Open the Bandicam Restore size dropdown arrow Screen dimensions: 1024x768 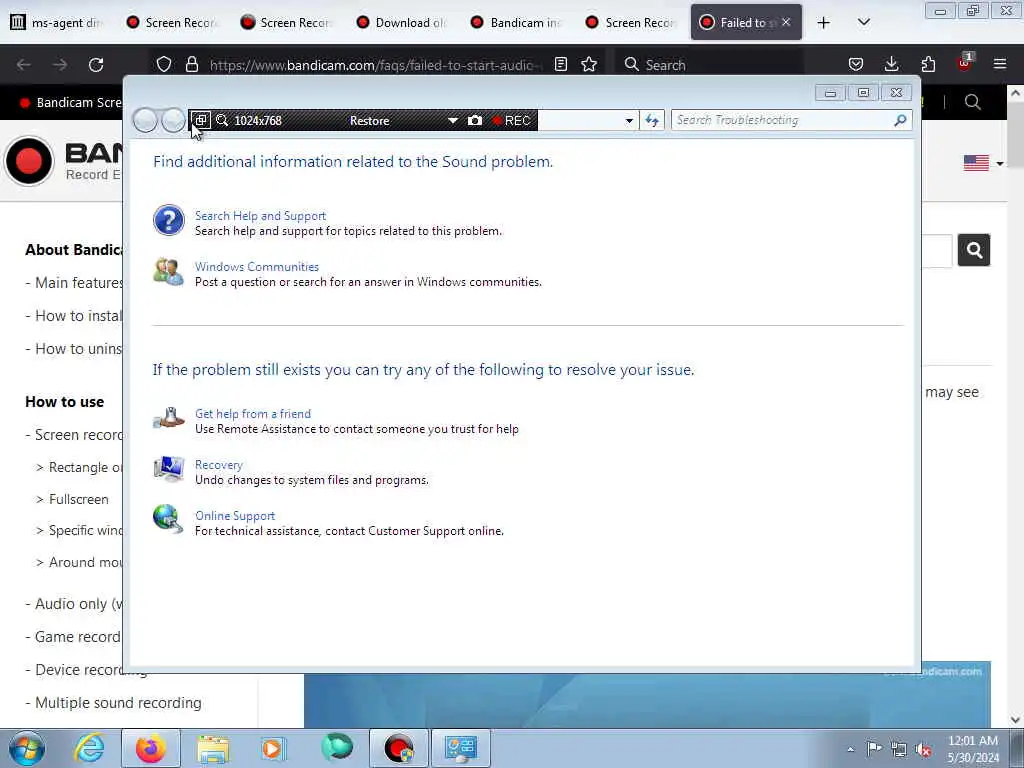click(x=452, y=121)
